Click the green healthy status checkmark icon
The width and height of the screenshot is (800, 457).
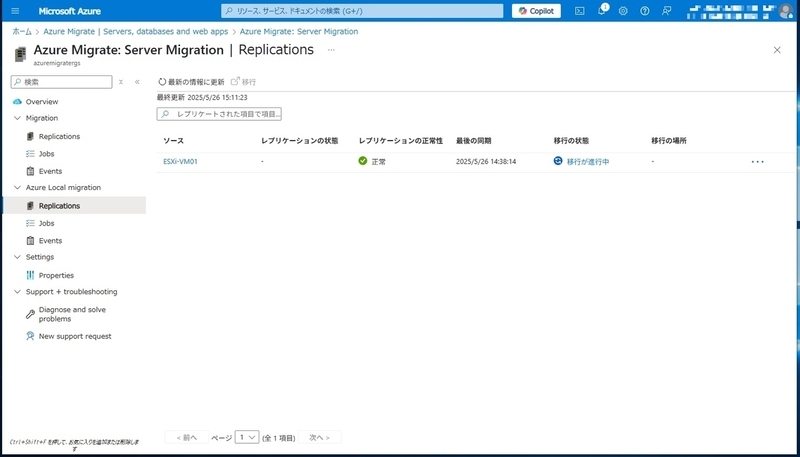click(x=363, y=161)
